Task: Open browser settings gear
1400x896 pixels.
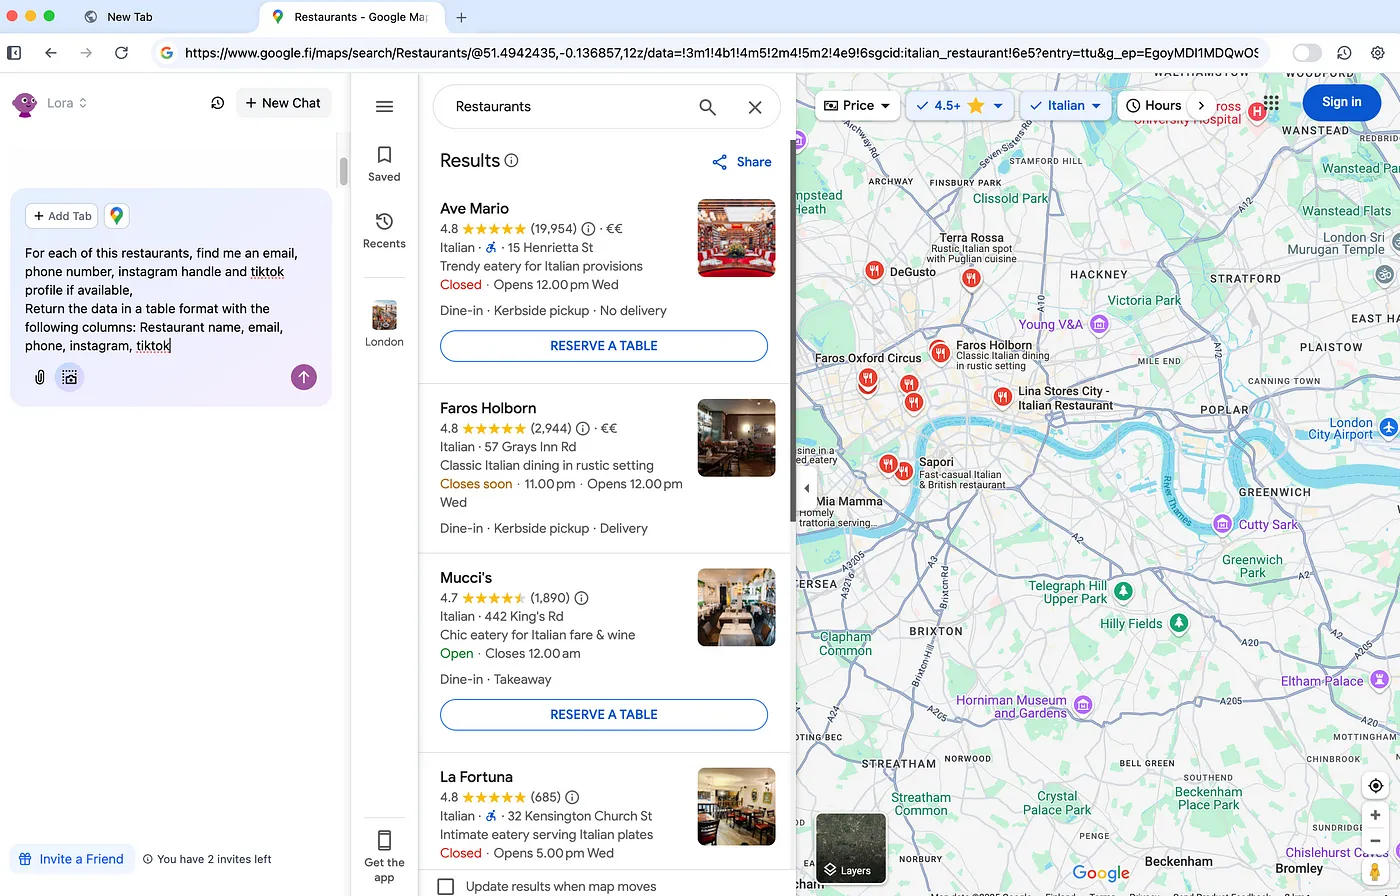Action: (1378, 53)
